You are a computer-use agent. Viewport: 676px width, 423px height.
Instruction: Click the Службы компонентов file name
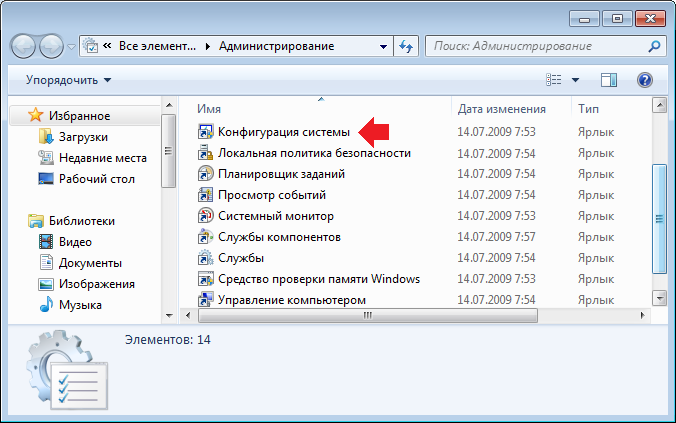tap(279, 237)
